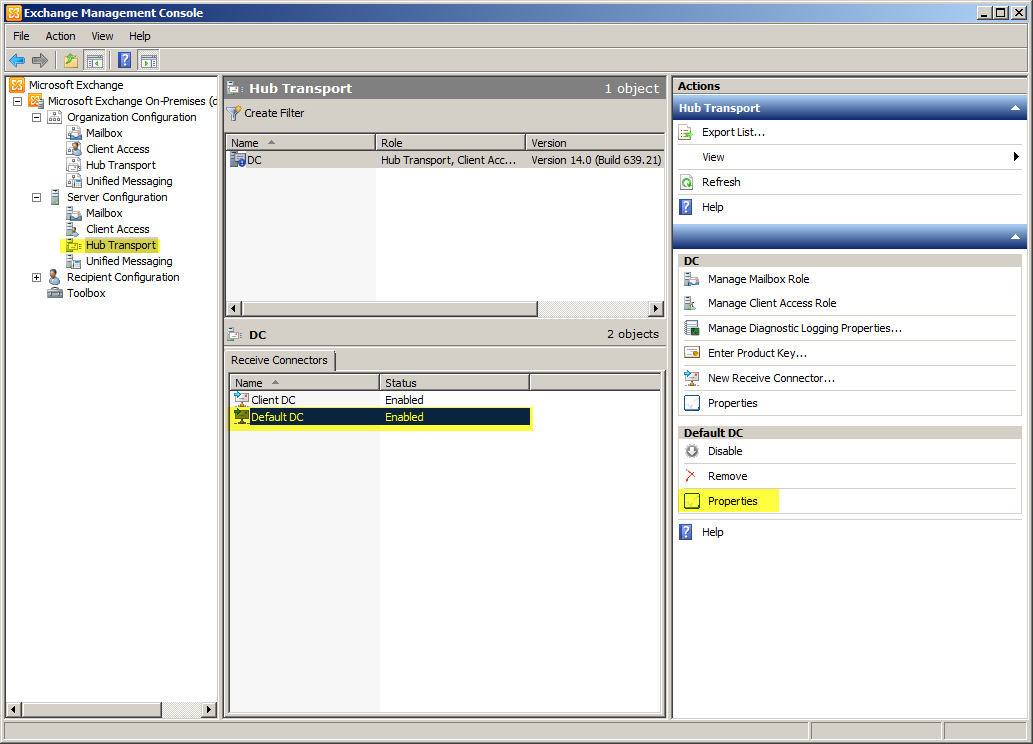Click New Receive Connector action
The width and height of the screenshot is (1033, 744).
point(771,378)
